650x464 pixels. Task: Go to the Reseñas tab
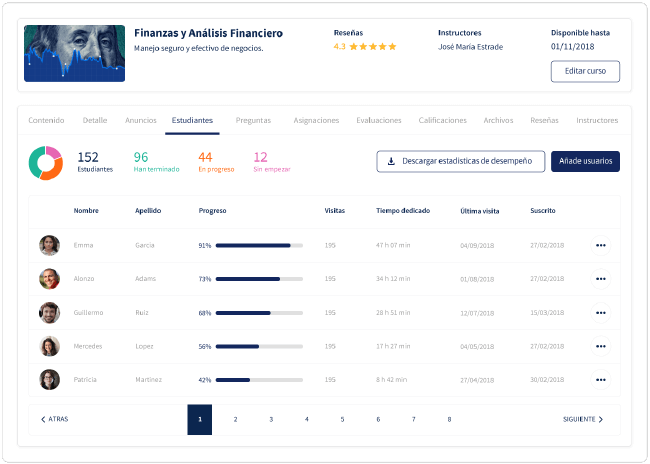(x=544, y=120)
